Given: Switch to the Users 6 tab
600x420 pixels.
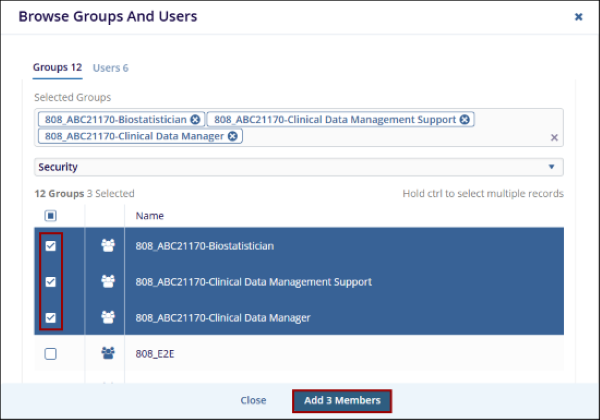Looking at the screenshot, I should pos(110,68).
